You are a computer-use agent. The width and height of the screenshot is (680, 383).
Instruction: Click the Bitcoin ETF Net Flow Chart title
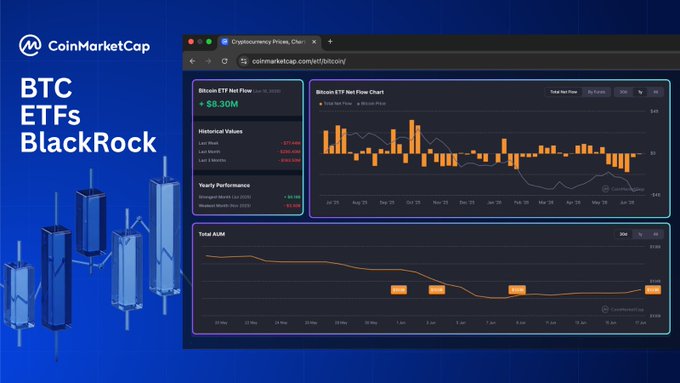pyautogui.click(x=350, y=92)
